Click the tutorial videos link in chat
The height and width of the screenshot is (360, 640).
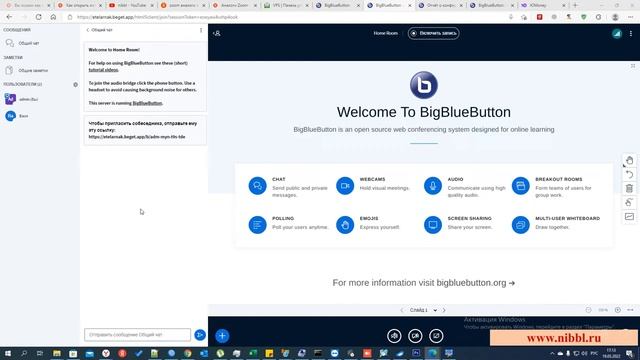tap(103, 70)
